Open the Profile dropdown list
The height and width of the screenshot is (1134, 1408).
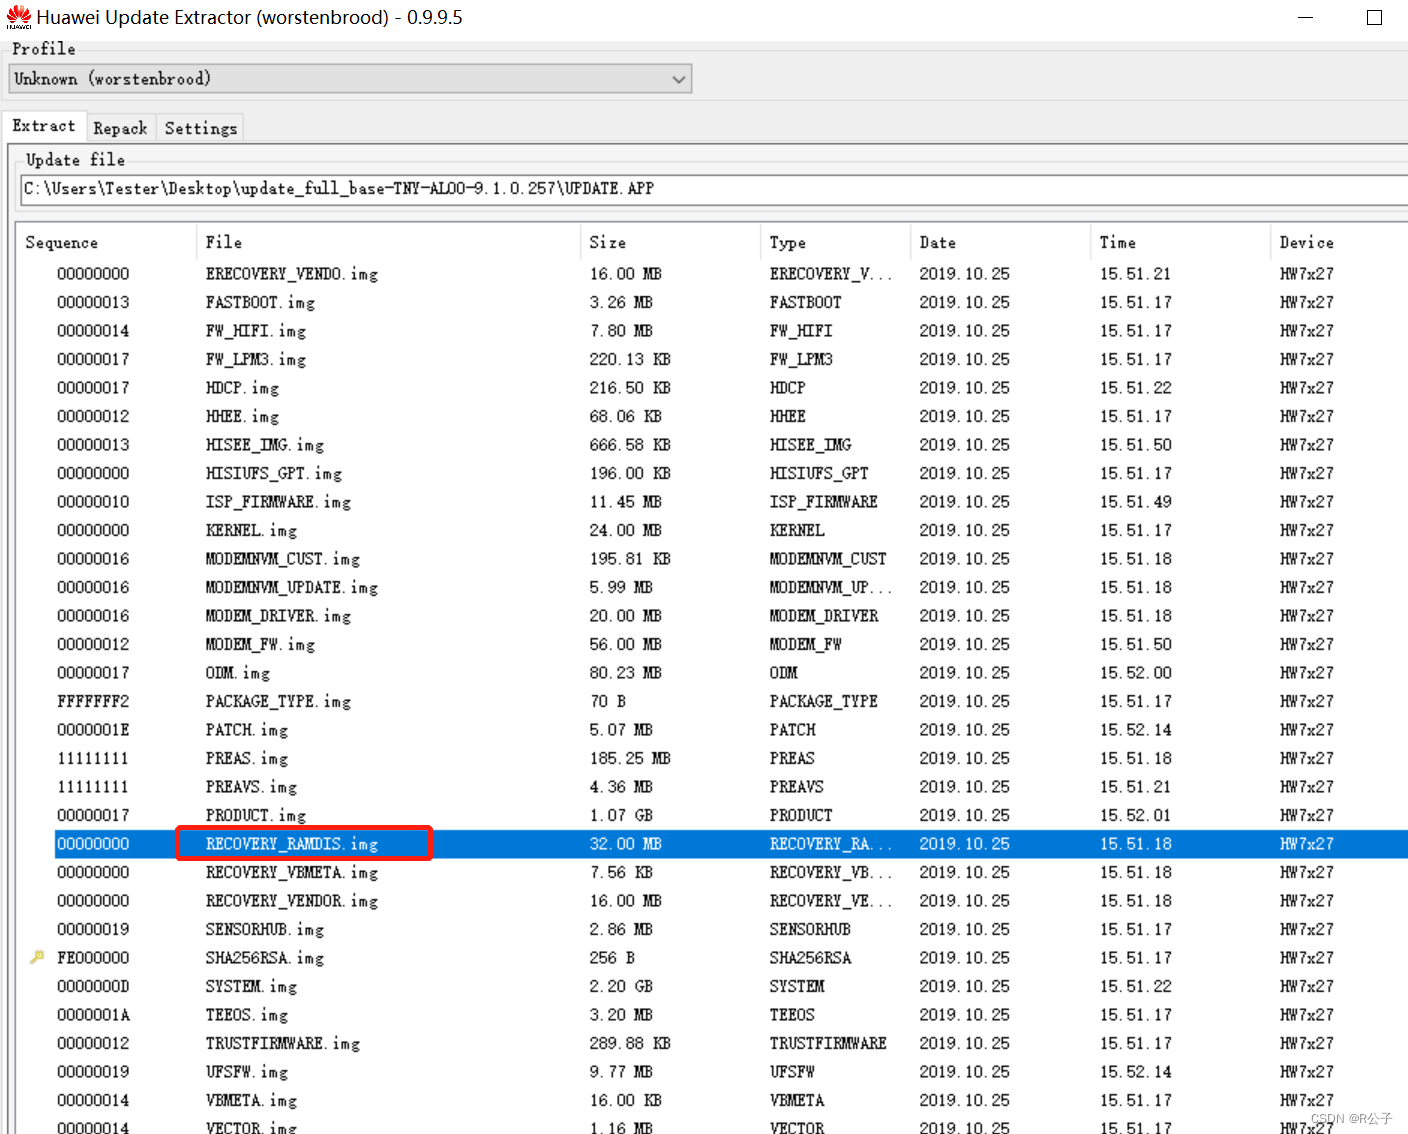(x=350, y=79)
